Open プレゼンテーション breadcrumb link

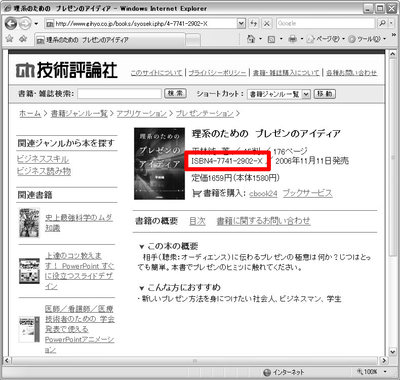(205, 114)
